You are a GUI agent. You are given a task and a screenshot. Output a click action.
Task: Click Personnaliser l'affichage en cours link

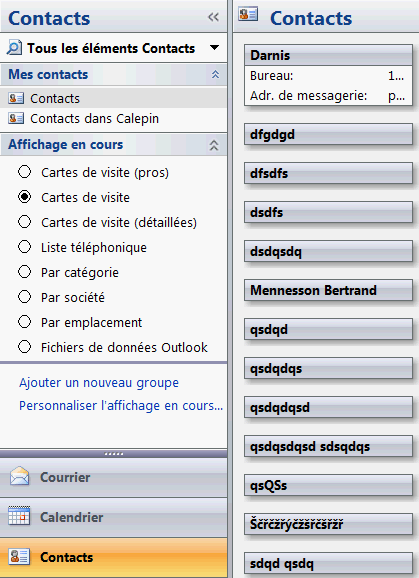pos(121,405)
